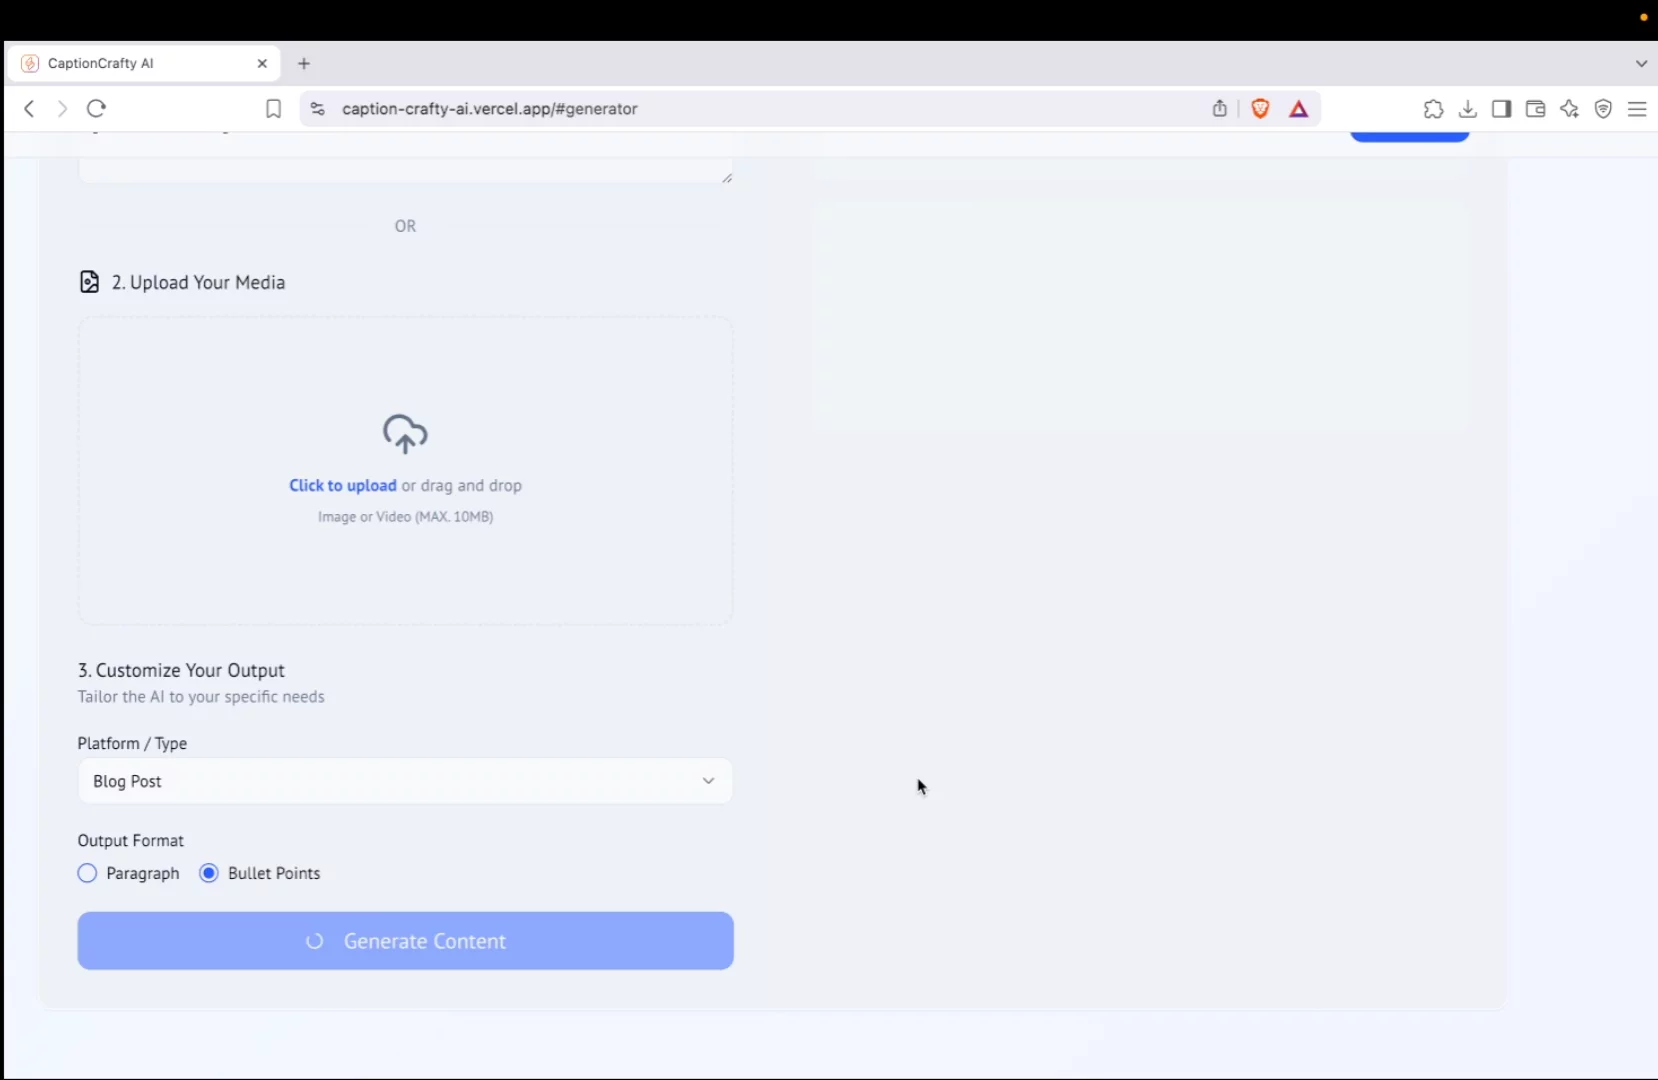Click the Brave Rewards triangle icon
1658x1080 pixels.
1298,109
